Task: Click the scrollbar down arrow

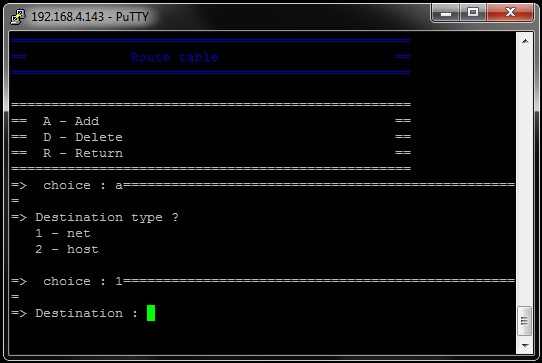Action: (x=525, y=345)
